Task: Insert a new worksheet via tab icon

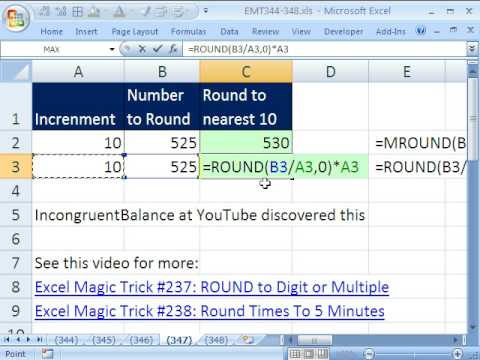Action: pyautogui.click(x=248, y=340)
